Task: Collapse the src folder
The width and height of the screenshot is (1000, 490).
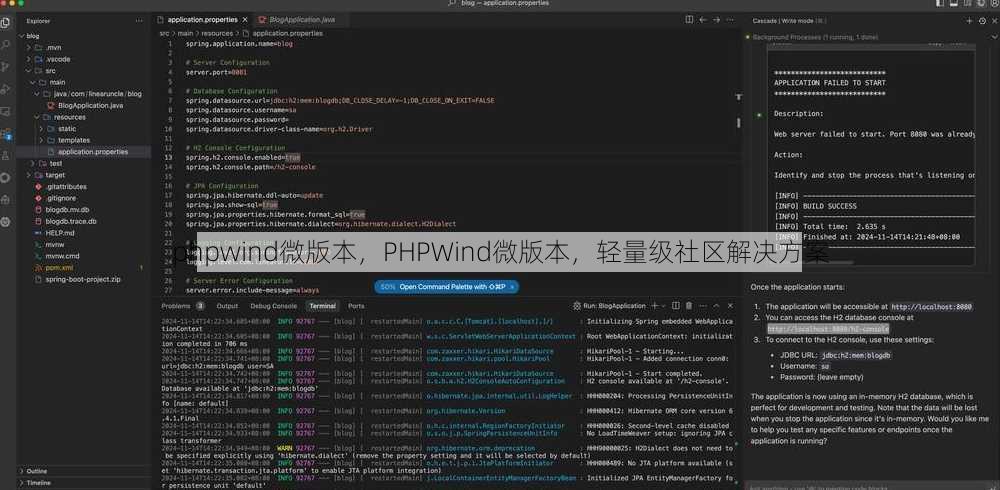Action: [28, 70]
